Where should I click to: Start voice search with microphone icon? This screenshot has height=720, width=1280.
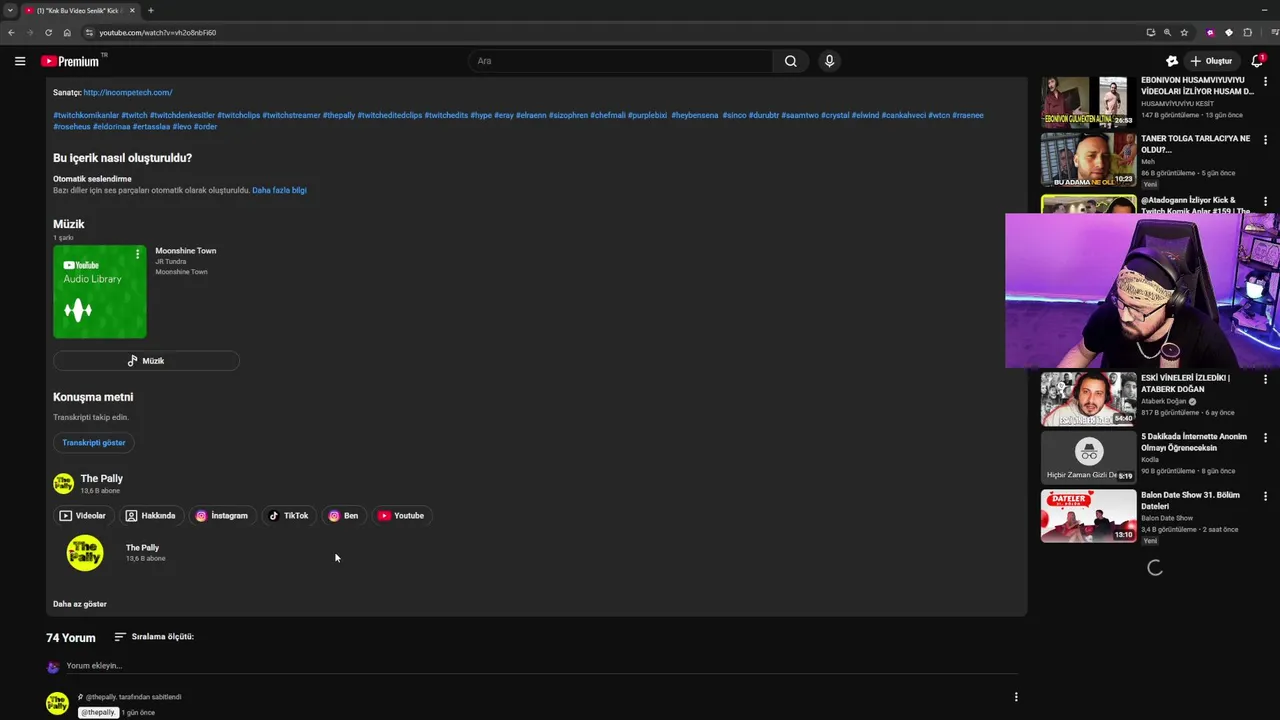[829, 61]
